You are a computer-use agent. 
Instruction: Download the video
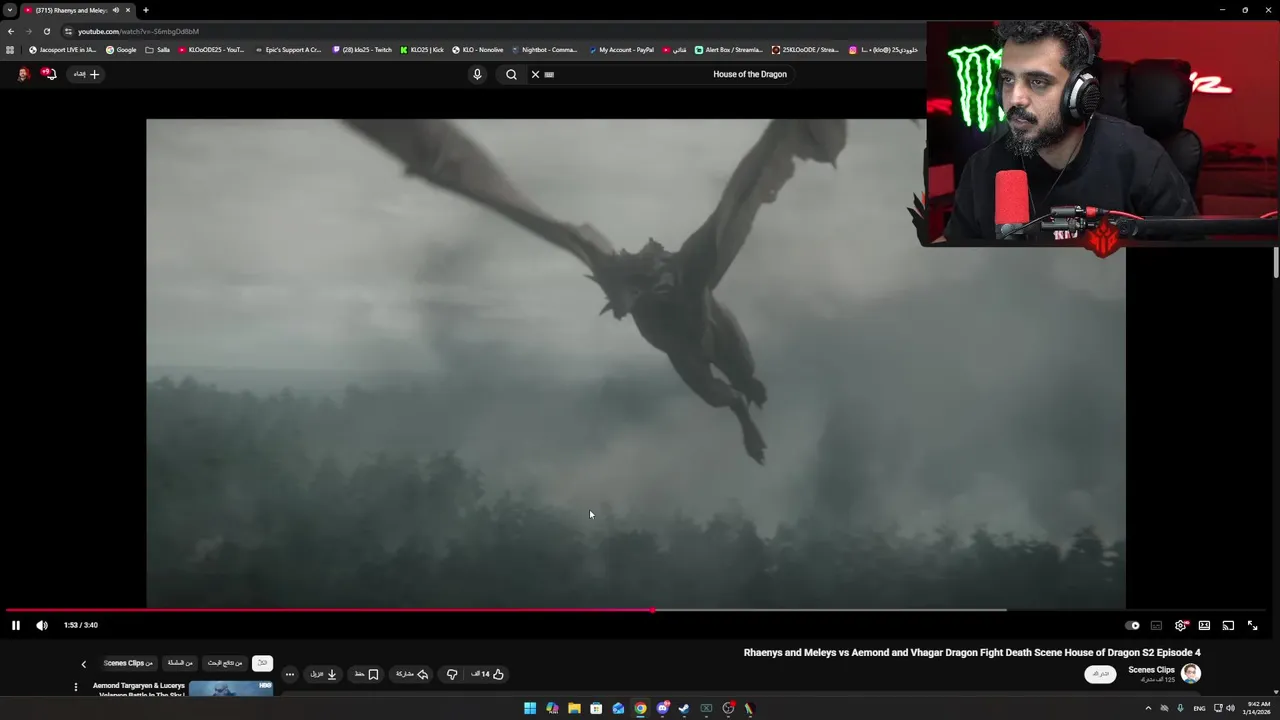pyautogui.click(x=323, y=674)
